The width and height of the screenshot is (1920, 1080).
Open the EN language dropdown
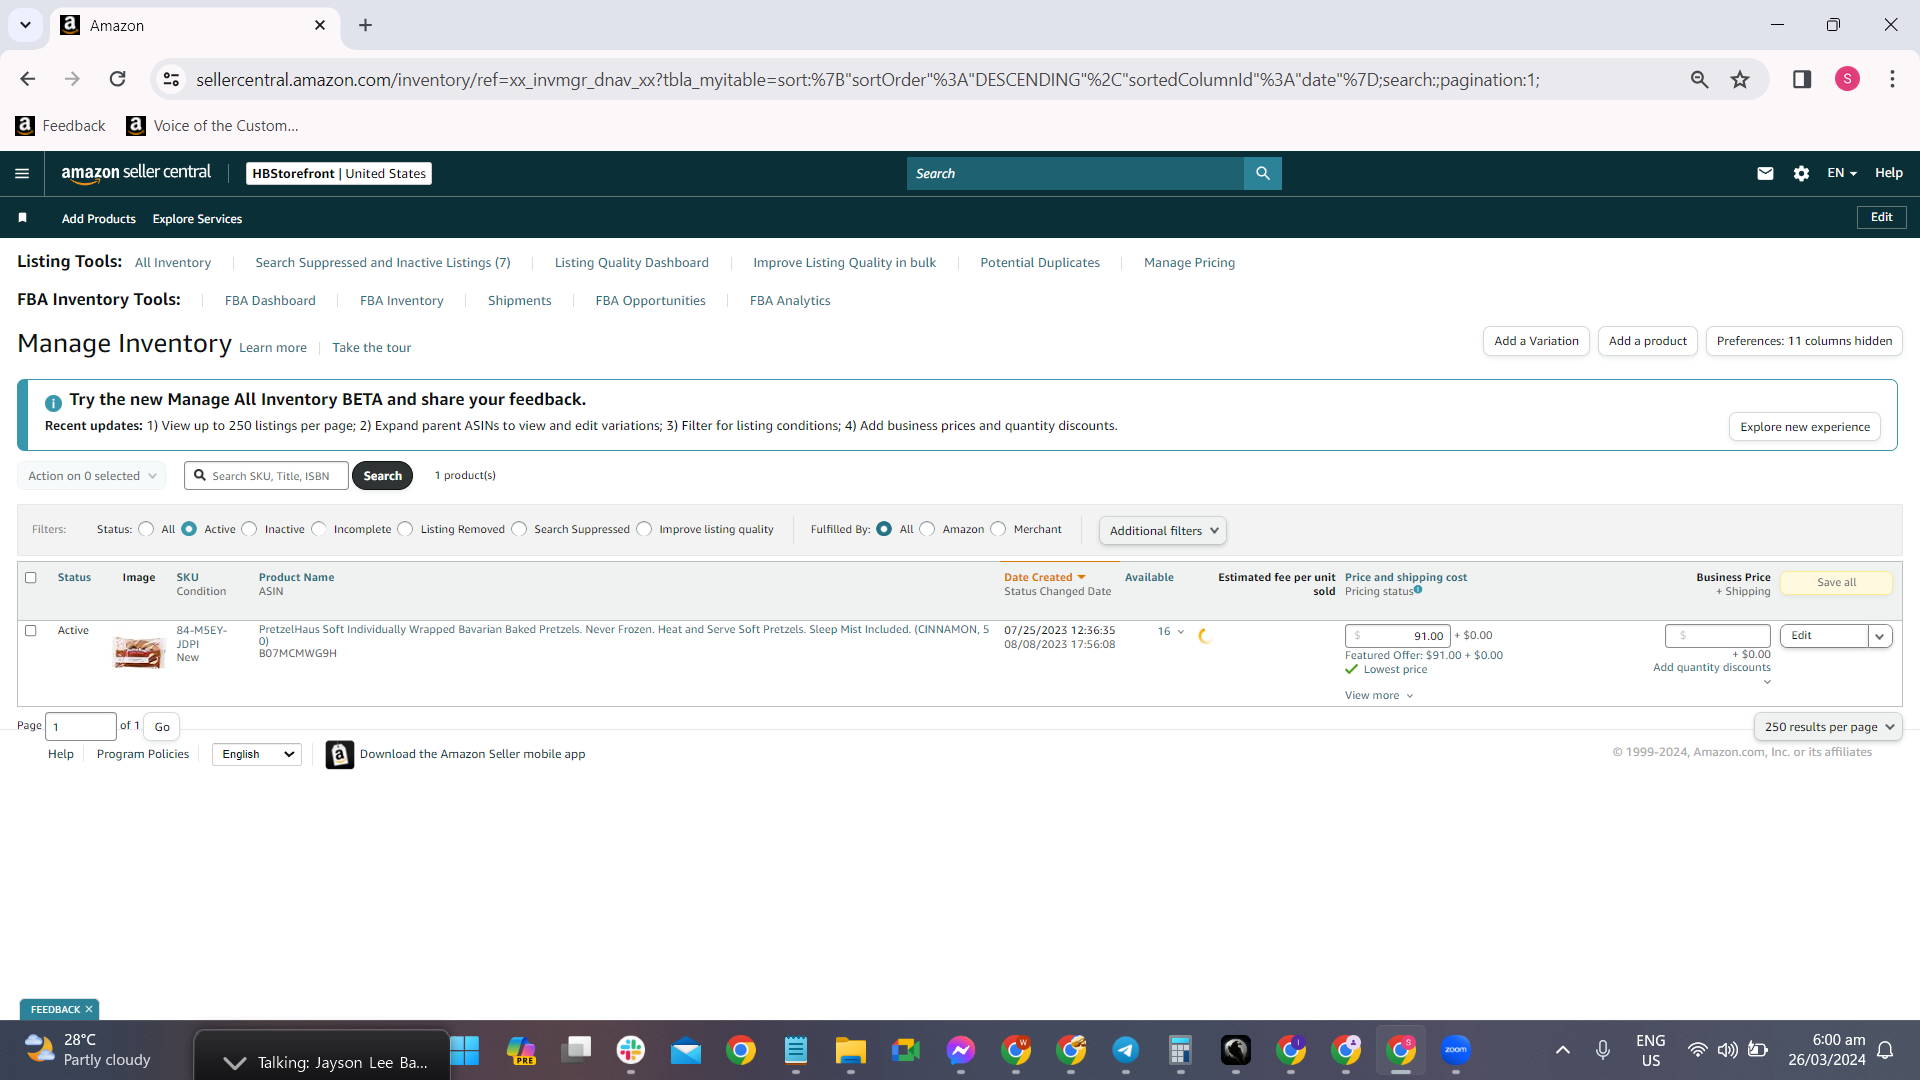click(1842, 173)
